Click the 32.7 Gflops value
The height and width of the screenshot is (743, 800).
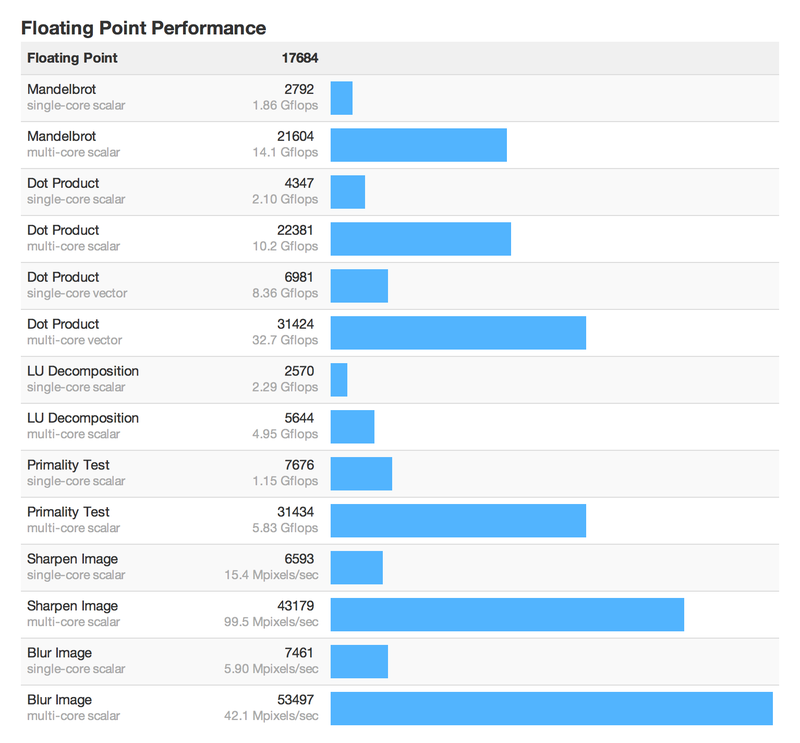point(285,340)
